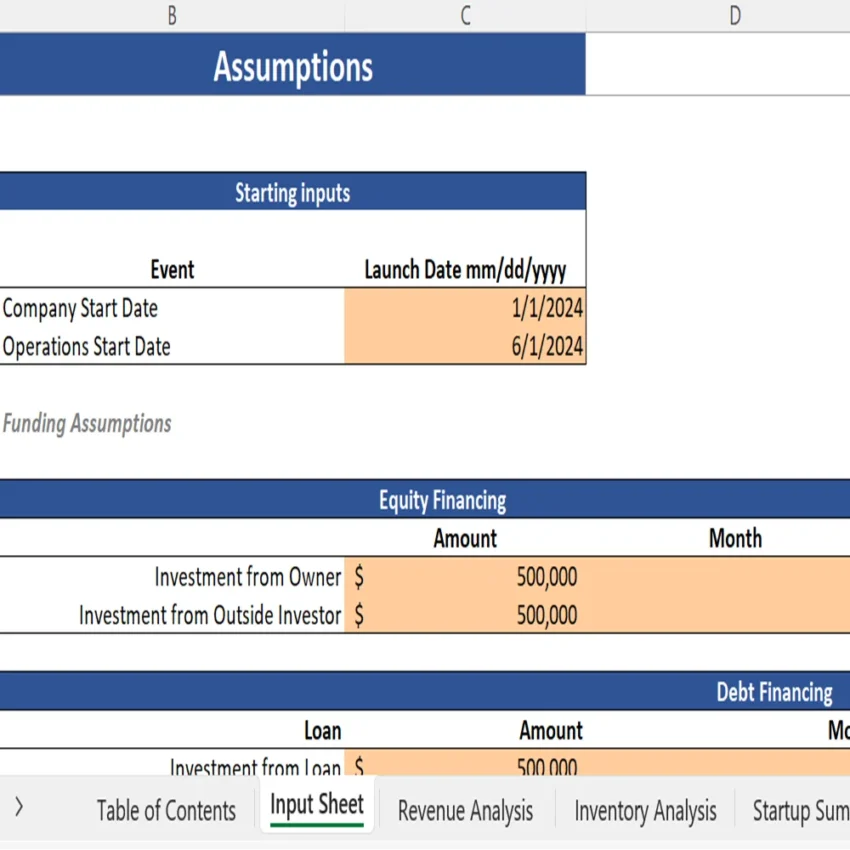The image size is (850, 850).
Task: Select the Operations Start Date value cell
Action: click(464, 346)
